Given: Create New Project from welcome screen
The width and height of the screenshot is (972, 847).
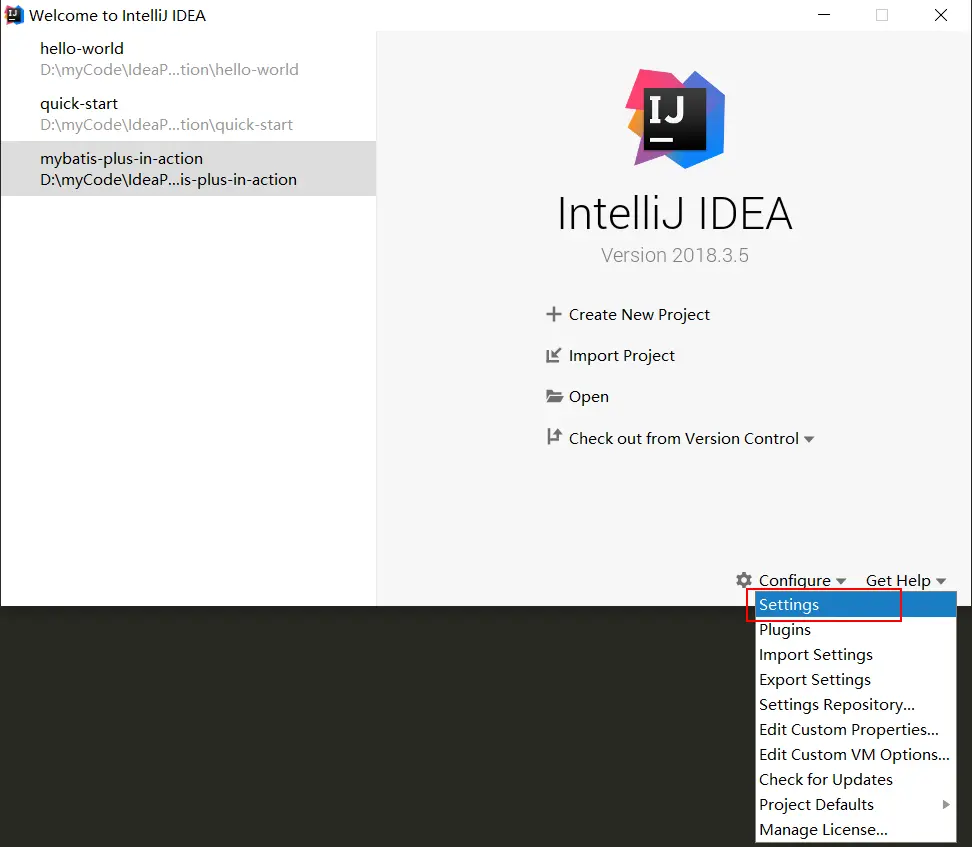Looking at the screenshot, I should pos(639,315).
